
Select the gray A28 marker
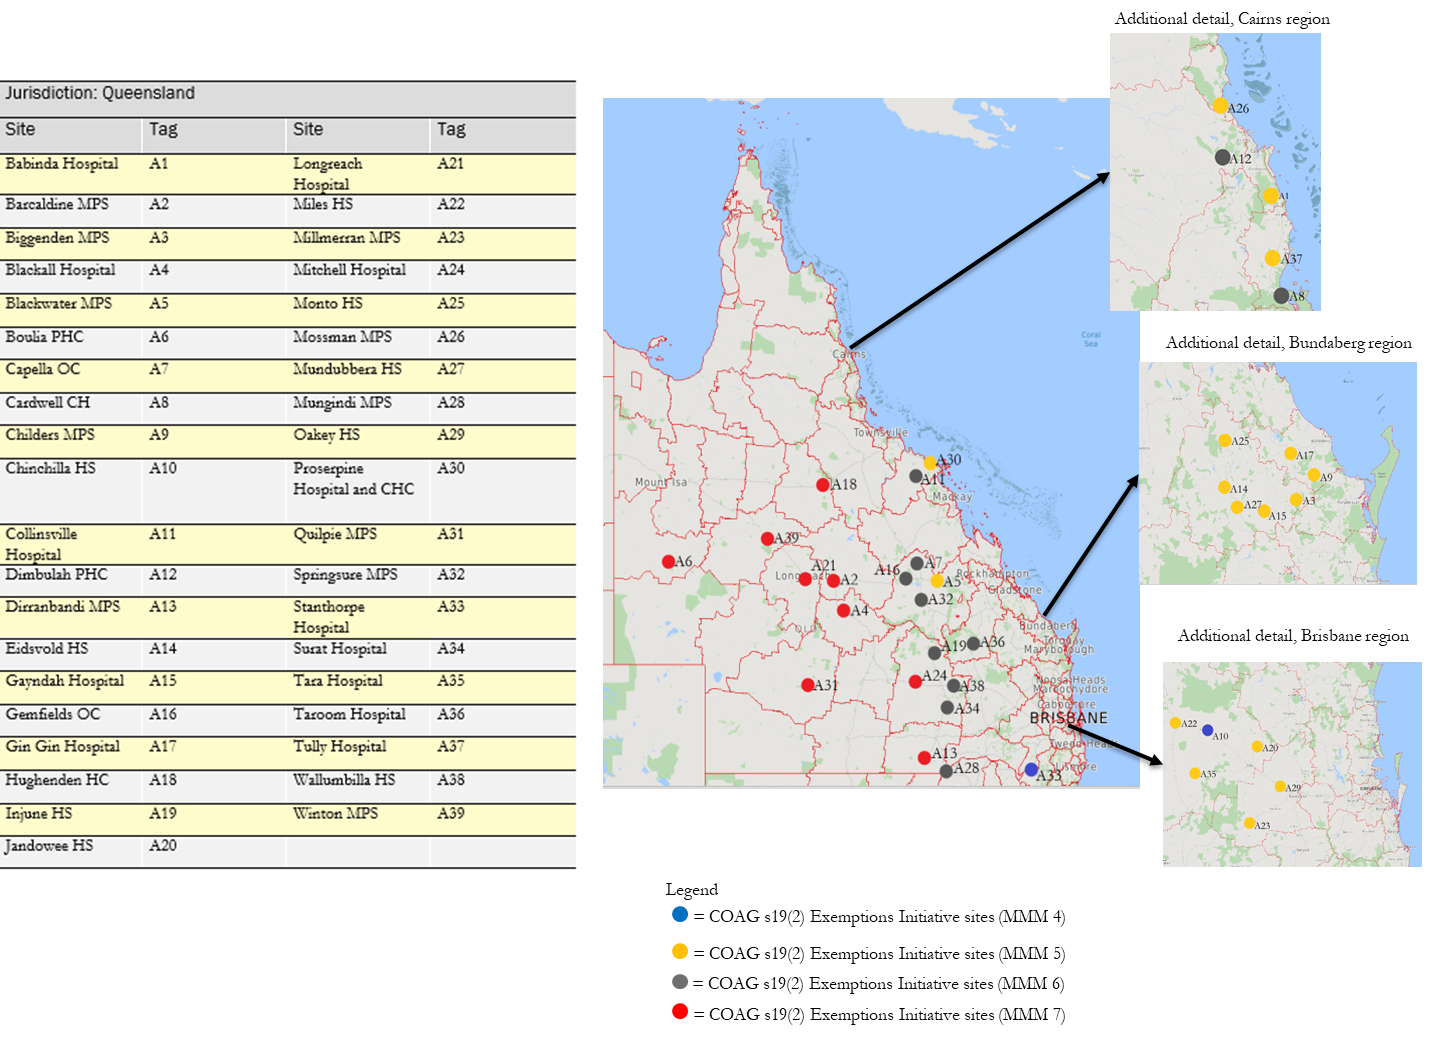[946, 771]
